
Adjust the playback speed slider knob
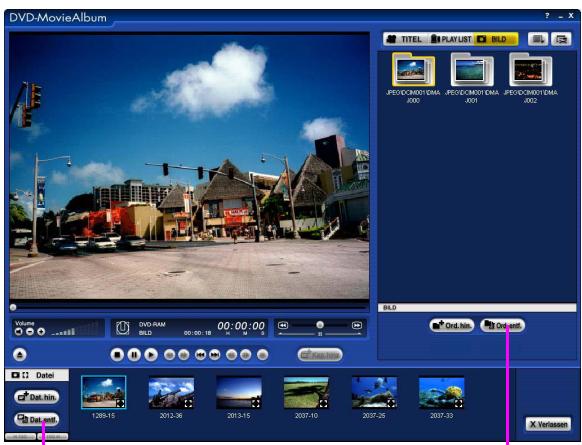320,325
